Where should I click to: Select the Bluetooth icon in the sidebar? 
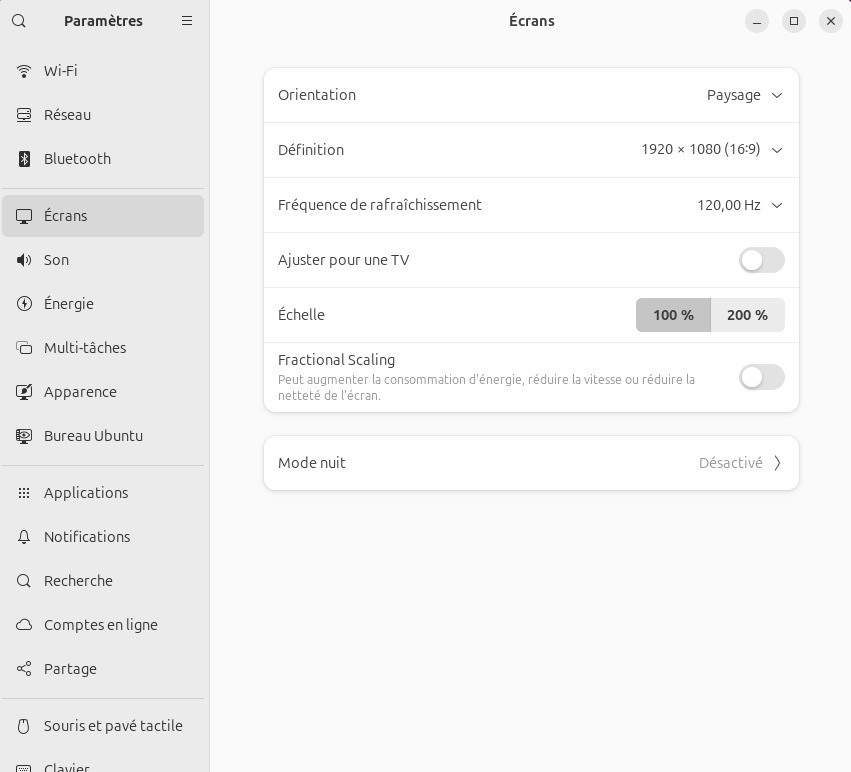25,159
